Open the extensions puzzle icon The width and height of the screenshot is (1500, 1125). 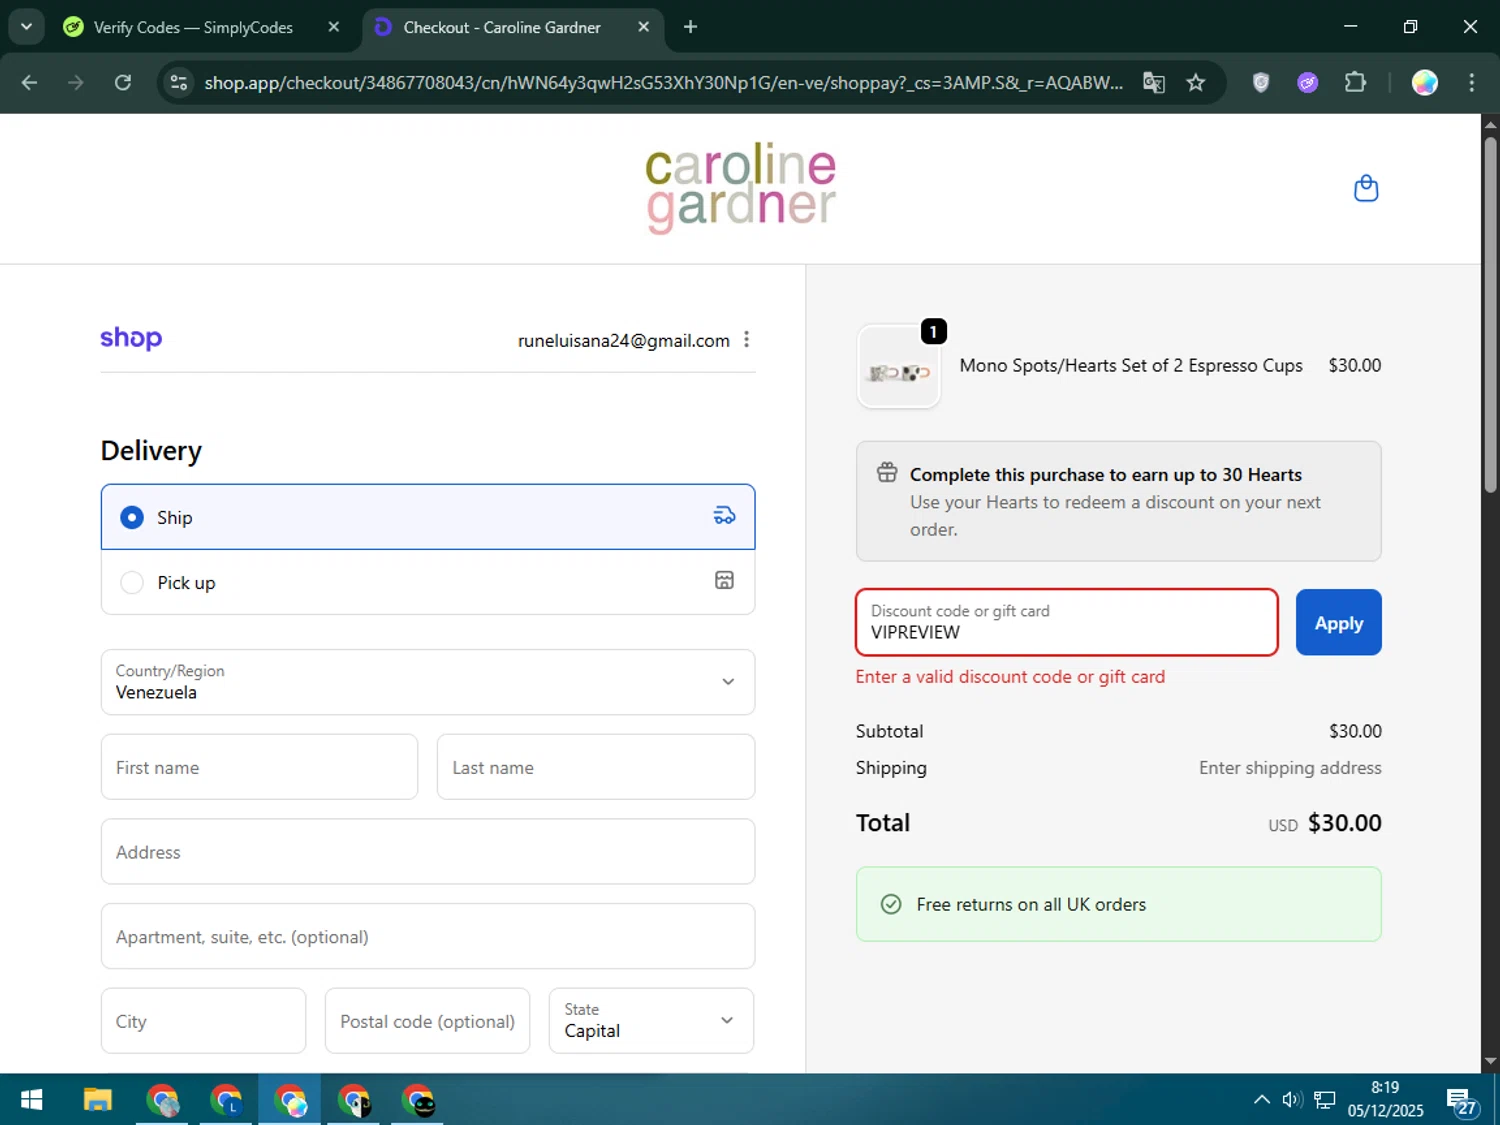(x=1355, y=82)
